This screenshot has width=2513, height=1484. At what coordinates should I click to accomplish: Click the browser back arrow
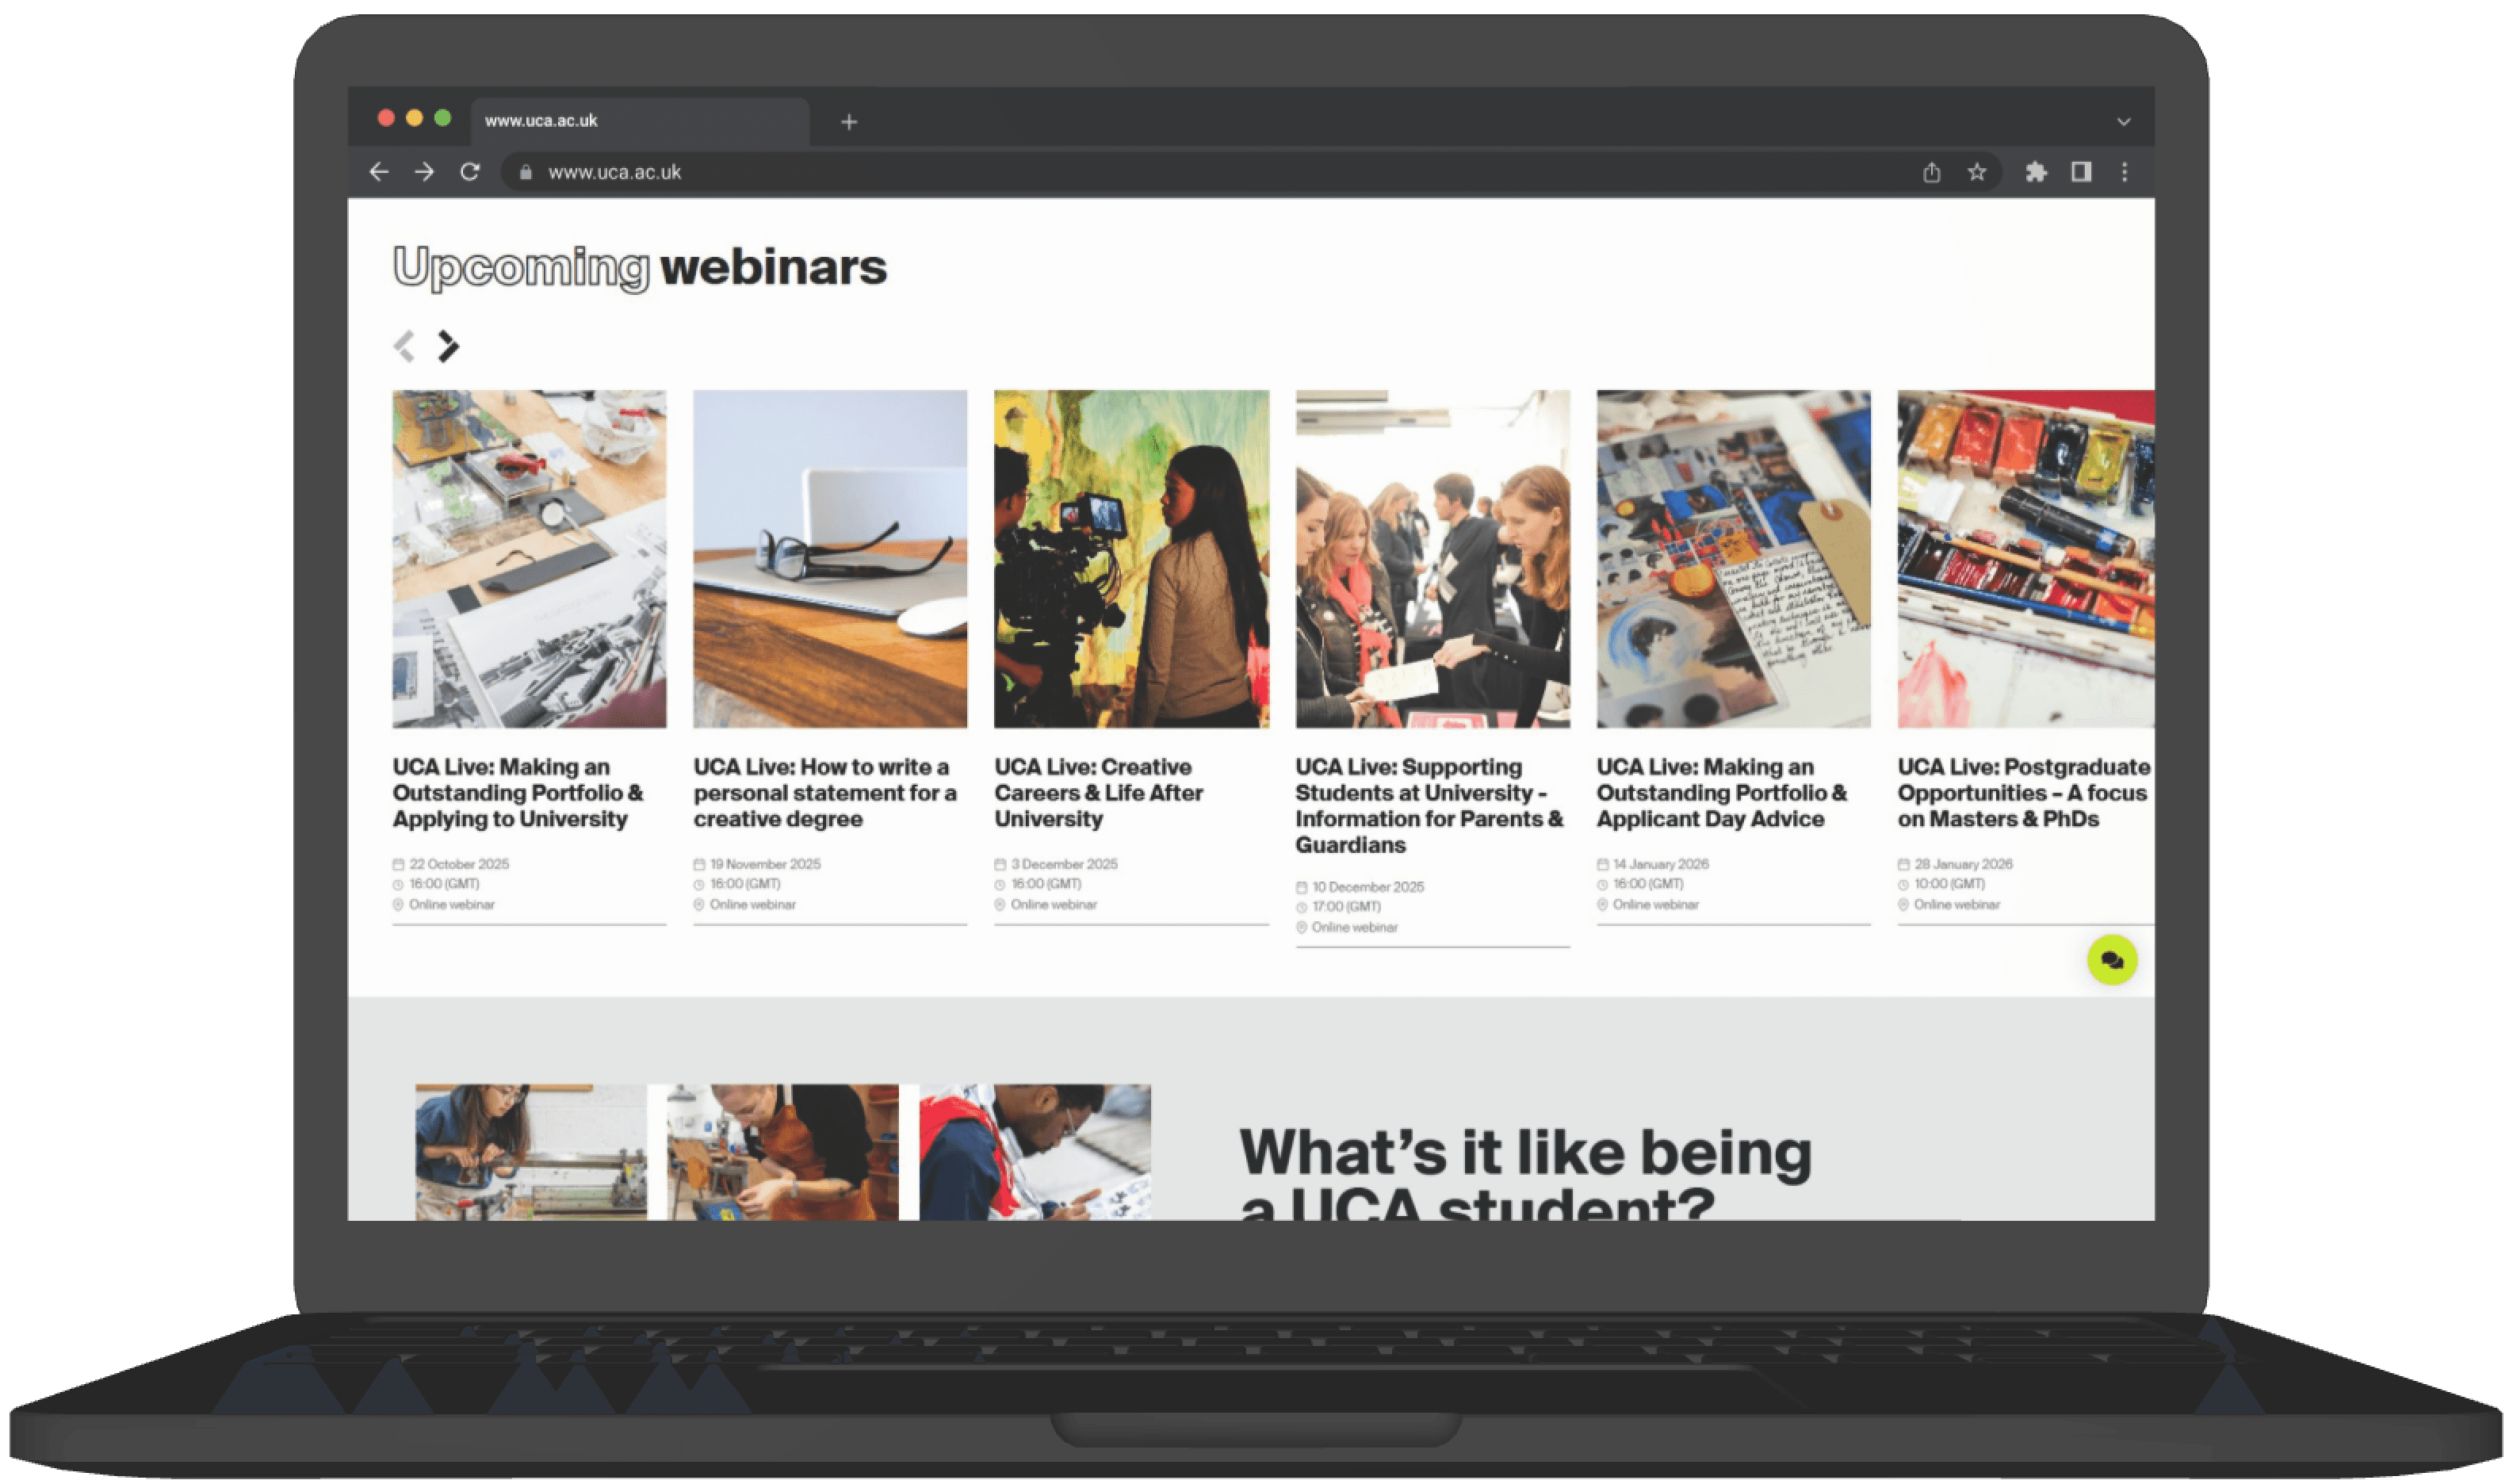(x=379, y=172)
